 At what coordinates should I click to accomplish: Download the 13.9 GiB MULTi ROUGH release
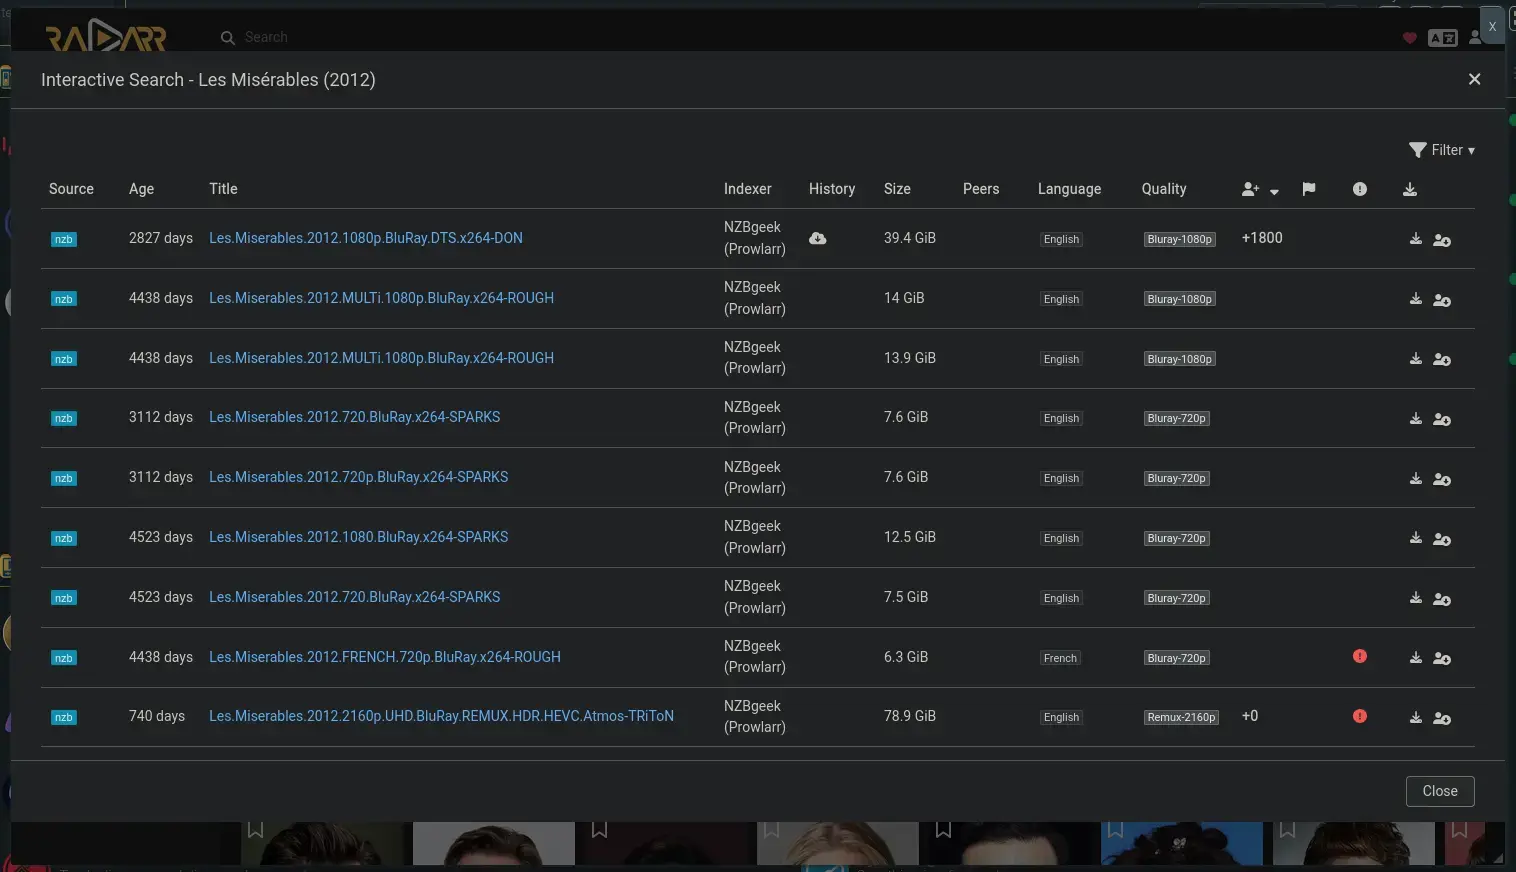click(1415, 359)
